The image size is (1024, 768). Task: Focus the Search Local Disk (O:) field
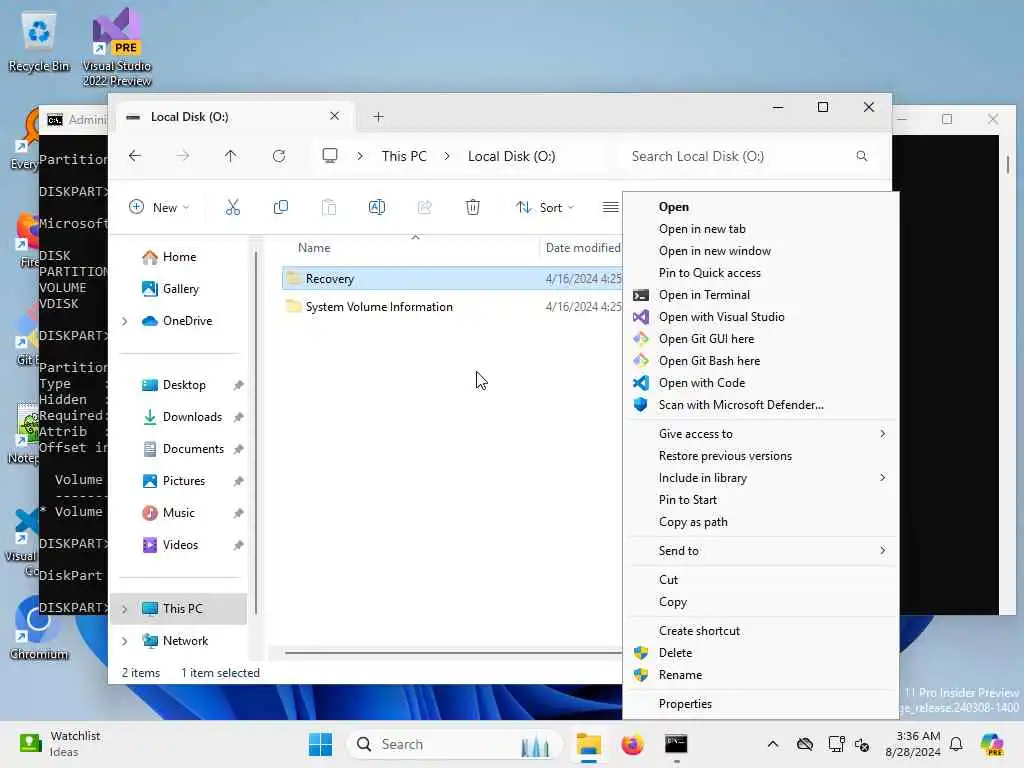click(748, 156)
